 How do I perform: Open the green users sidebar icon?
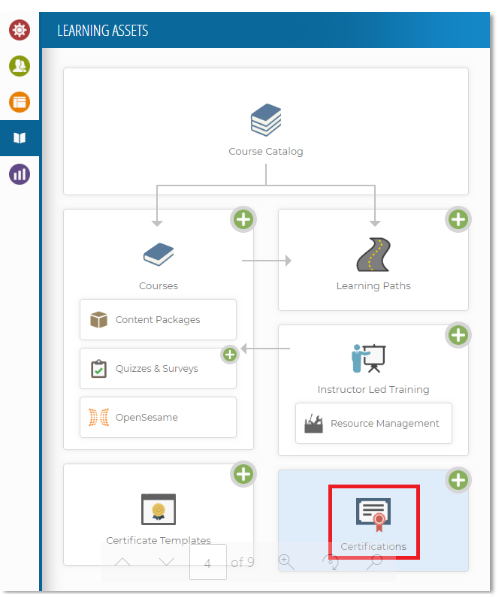(x=19, y=66)
